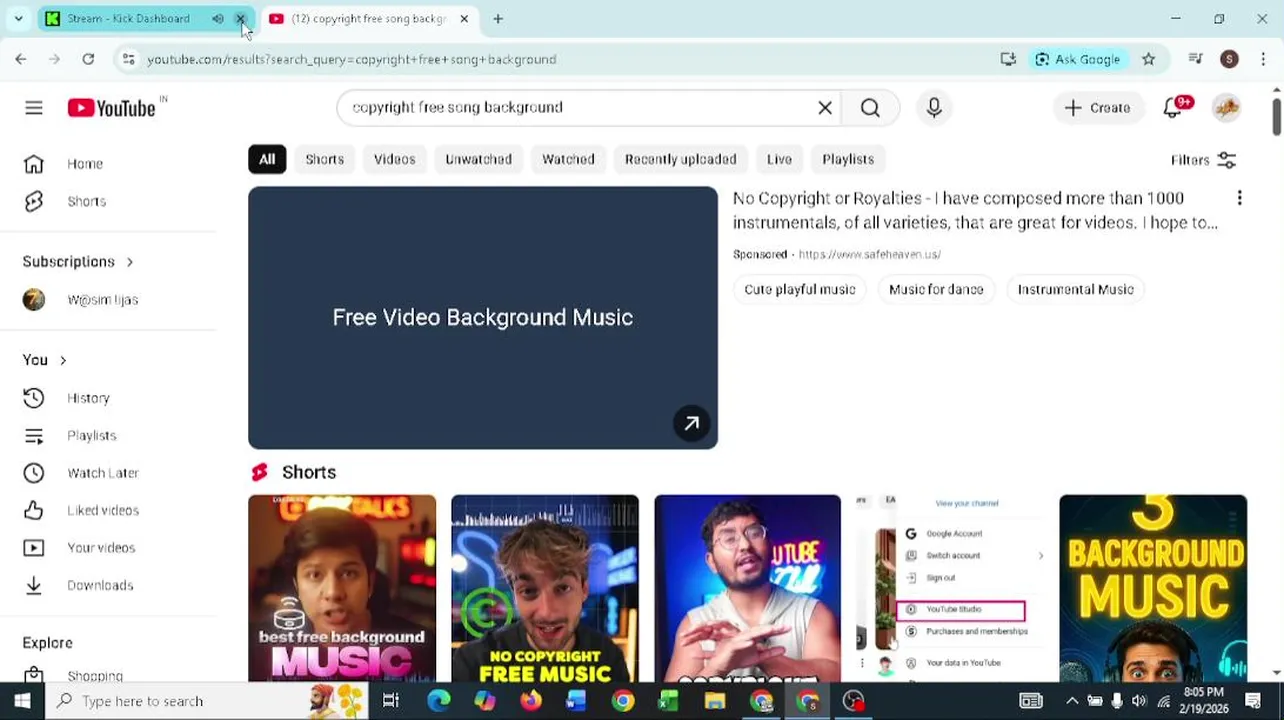Open History in the sidebar
The width and height of the screenshot is (1284, 720).
[108, 398]
